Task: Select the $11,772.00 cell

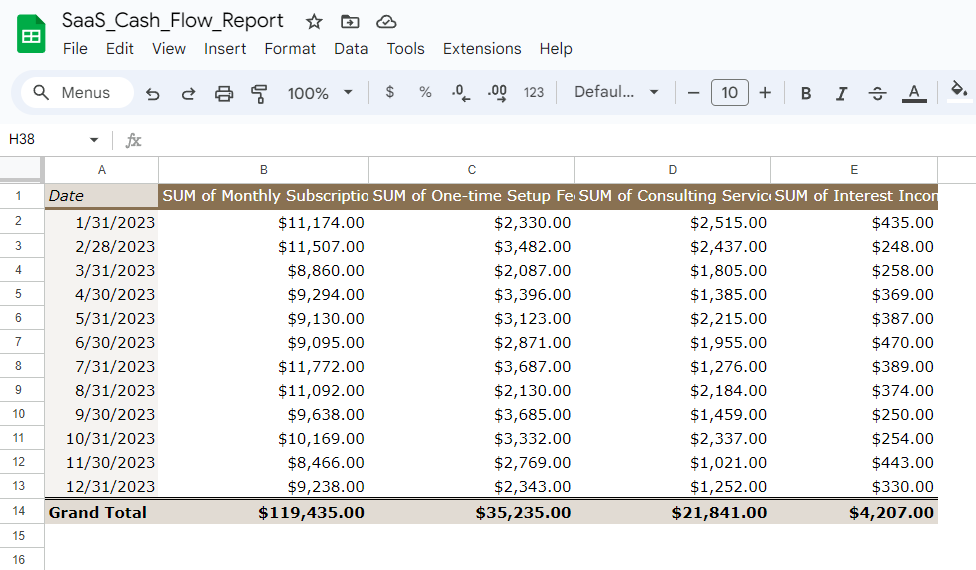Action: pos(263,367)
